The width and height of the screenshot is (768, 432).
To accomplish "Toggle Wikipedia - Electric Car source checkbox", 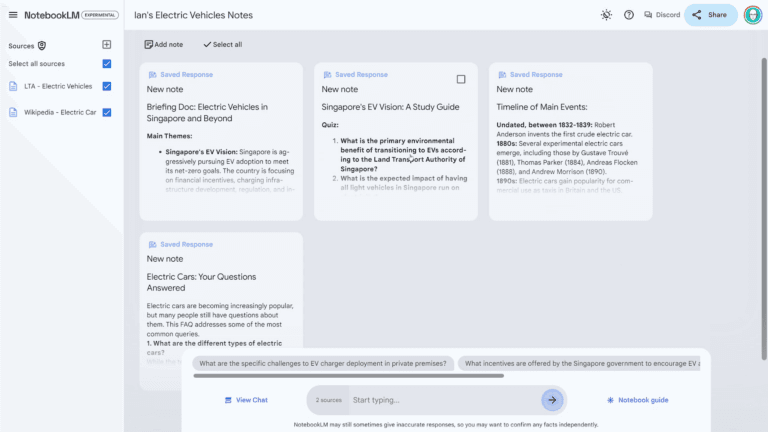I will pos(107,112).
